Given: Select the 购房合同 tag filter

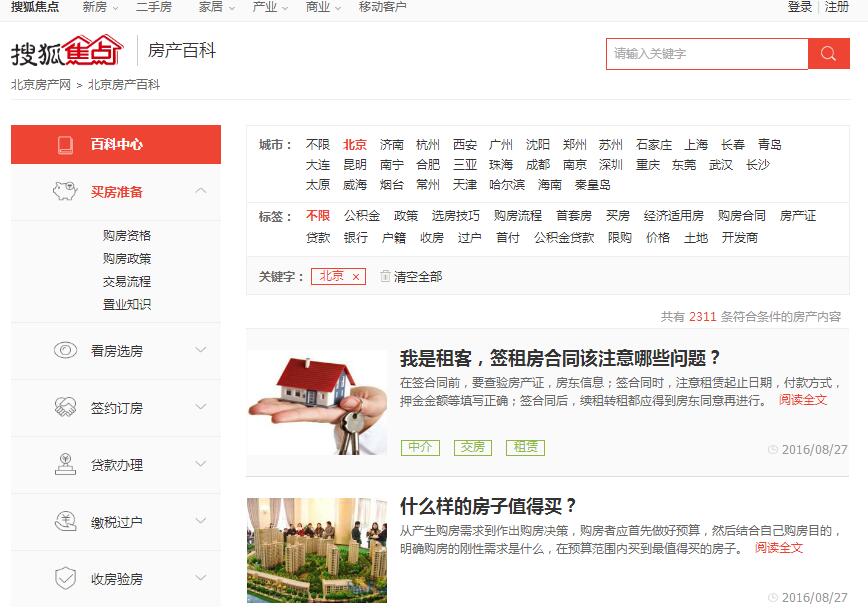Looking at the screenshot, I should pyautogui.click(x=742, y=216).
